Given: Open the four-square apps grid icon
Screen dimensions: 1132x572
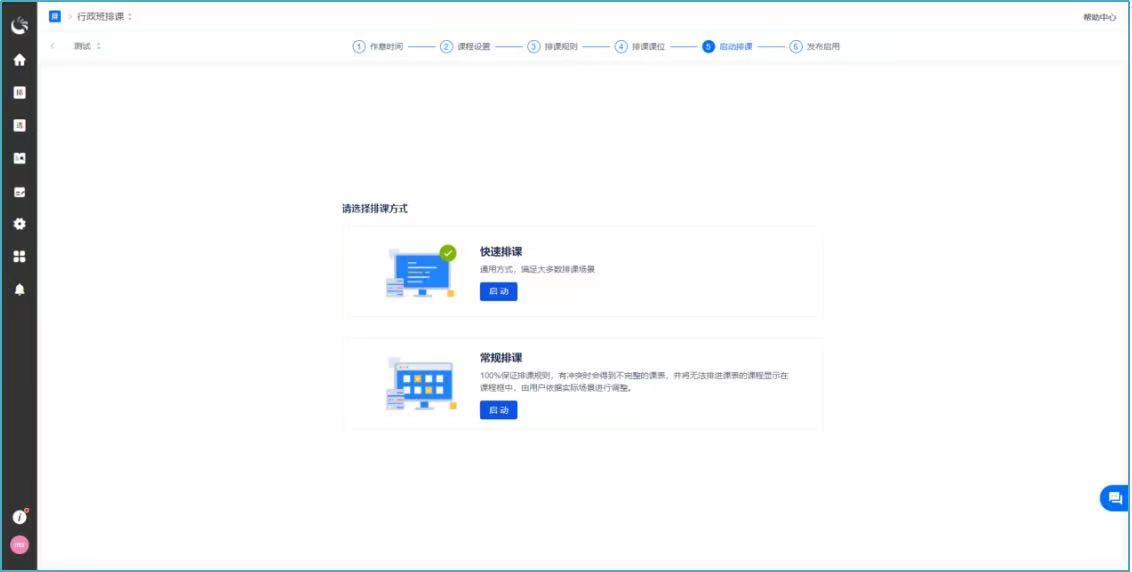Looking at the screenshot, I should (19, 257).
